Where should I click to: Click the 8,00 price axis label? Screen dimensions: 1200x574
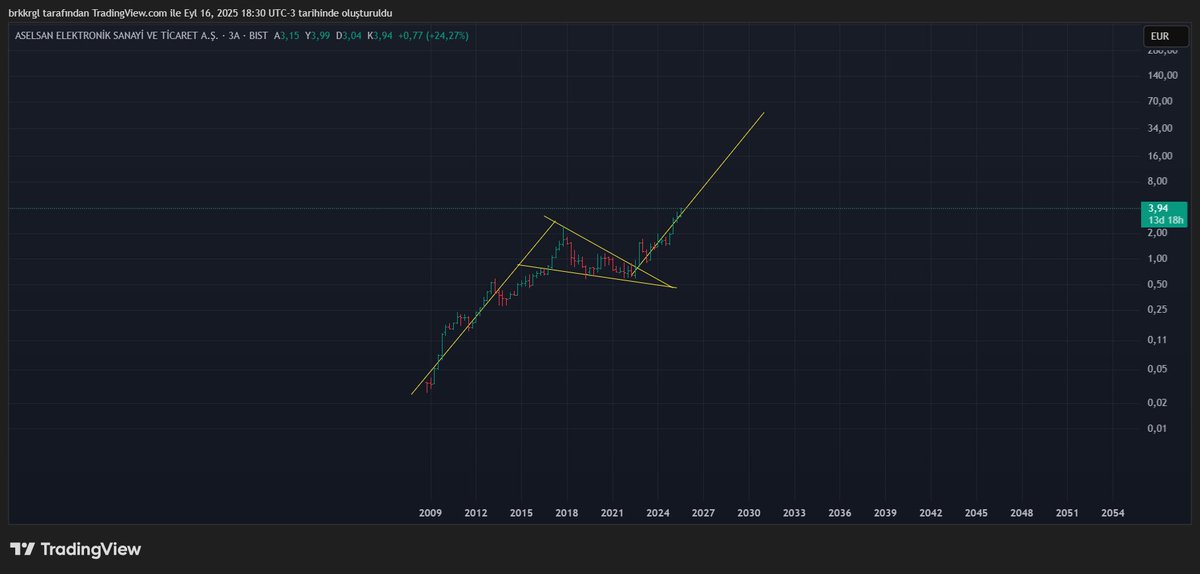tap(1160, 182)
